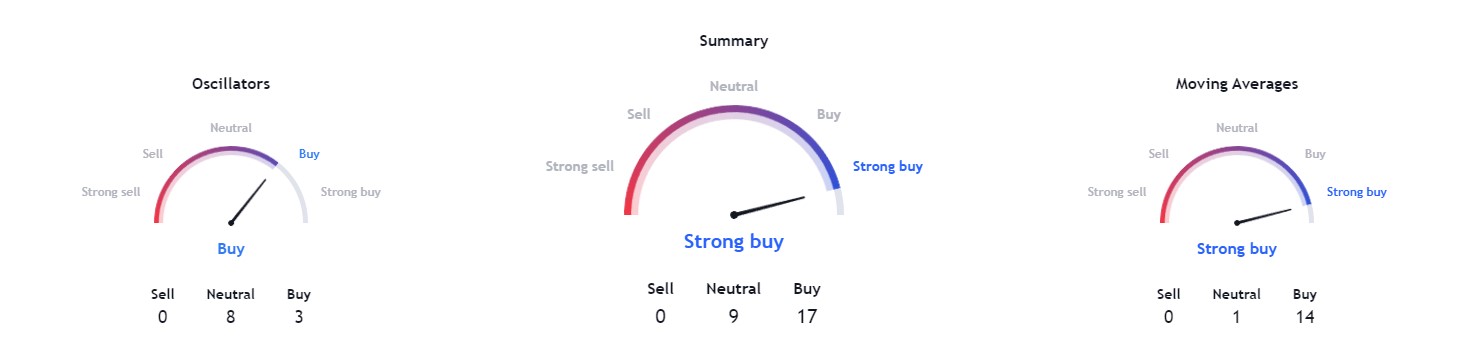Click Summary Buy count of 17

coord(807,317)
